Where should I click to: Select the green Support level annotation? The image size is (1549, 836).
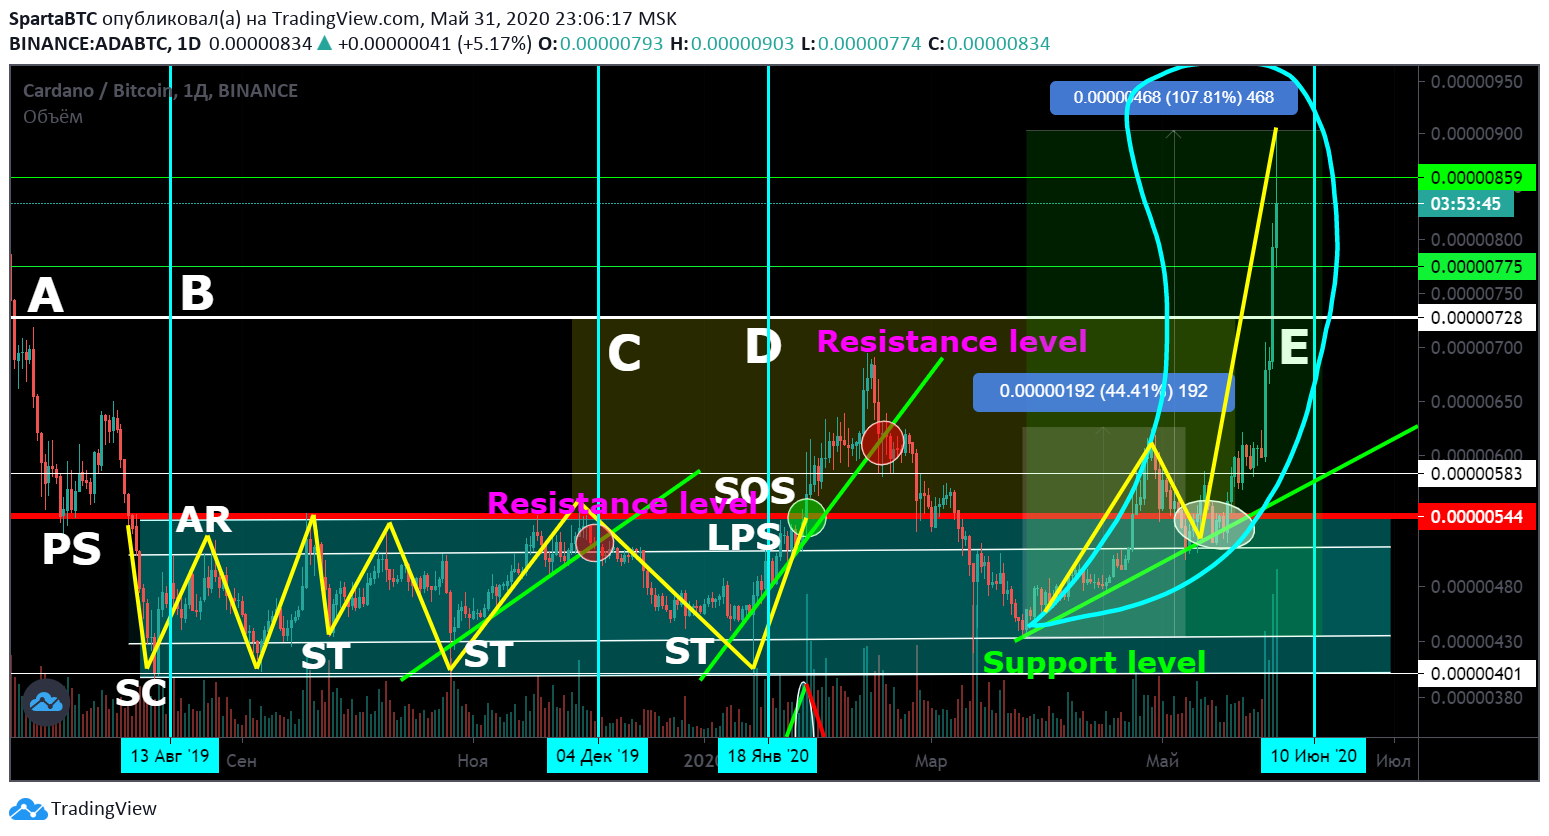click(x=1094, y=662)
